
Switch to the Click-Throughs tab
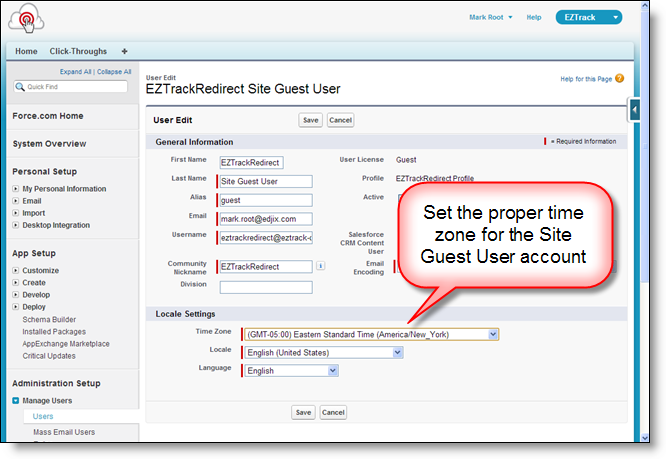click(79, 51)
